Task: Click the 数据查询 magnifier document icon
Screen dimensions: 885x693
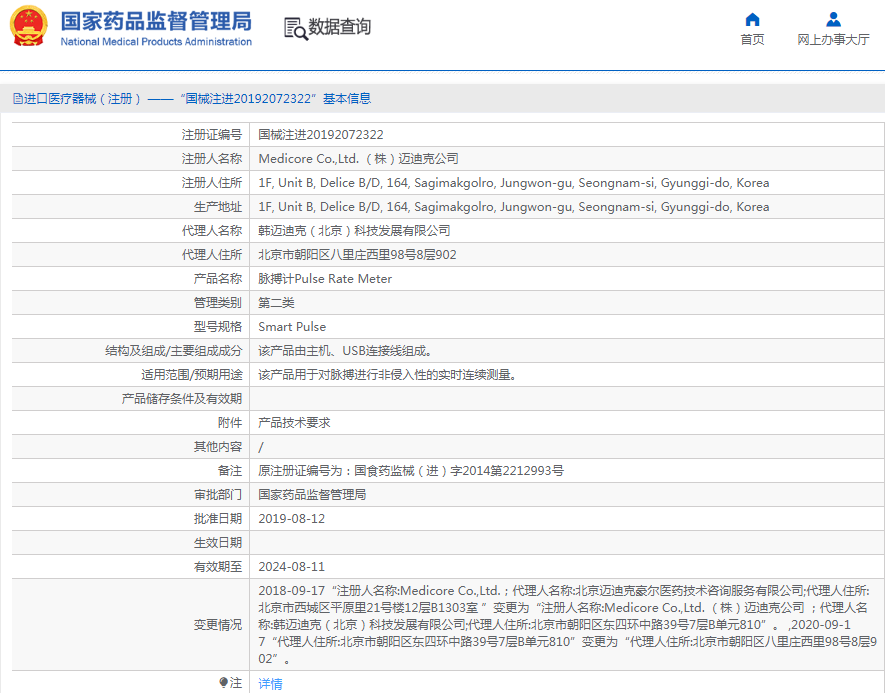Action: (295, 28)
